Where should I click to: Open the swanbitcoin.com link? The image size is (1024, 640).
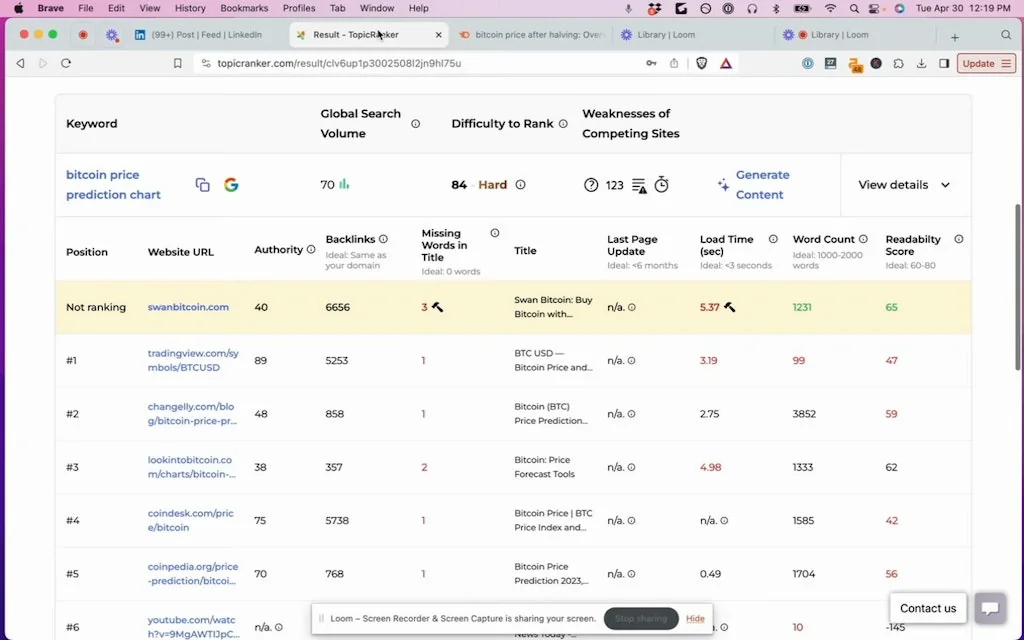[188, 307]
